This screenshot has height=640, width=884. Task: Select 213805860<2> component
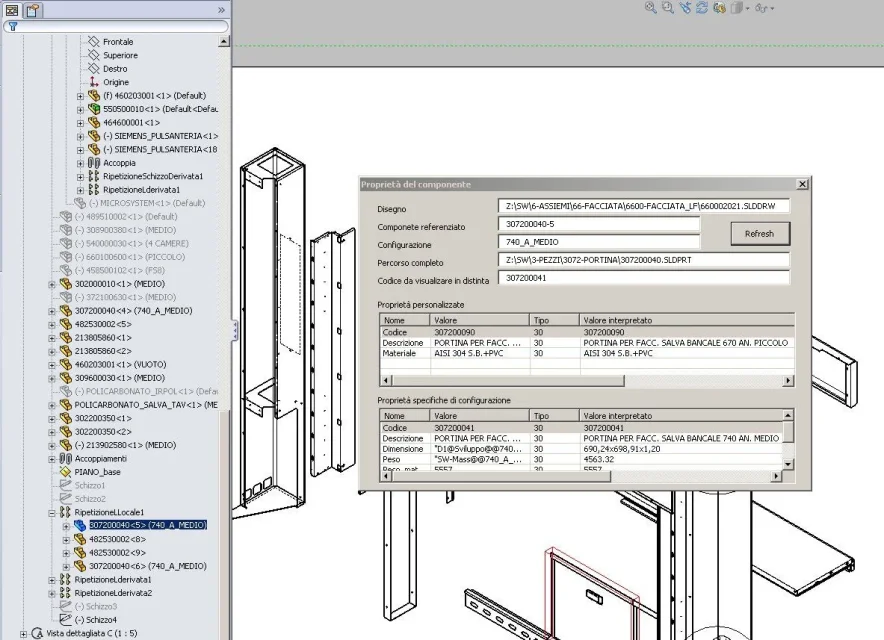[x=103, y=351]
